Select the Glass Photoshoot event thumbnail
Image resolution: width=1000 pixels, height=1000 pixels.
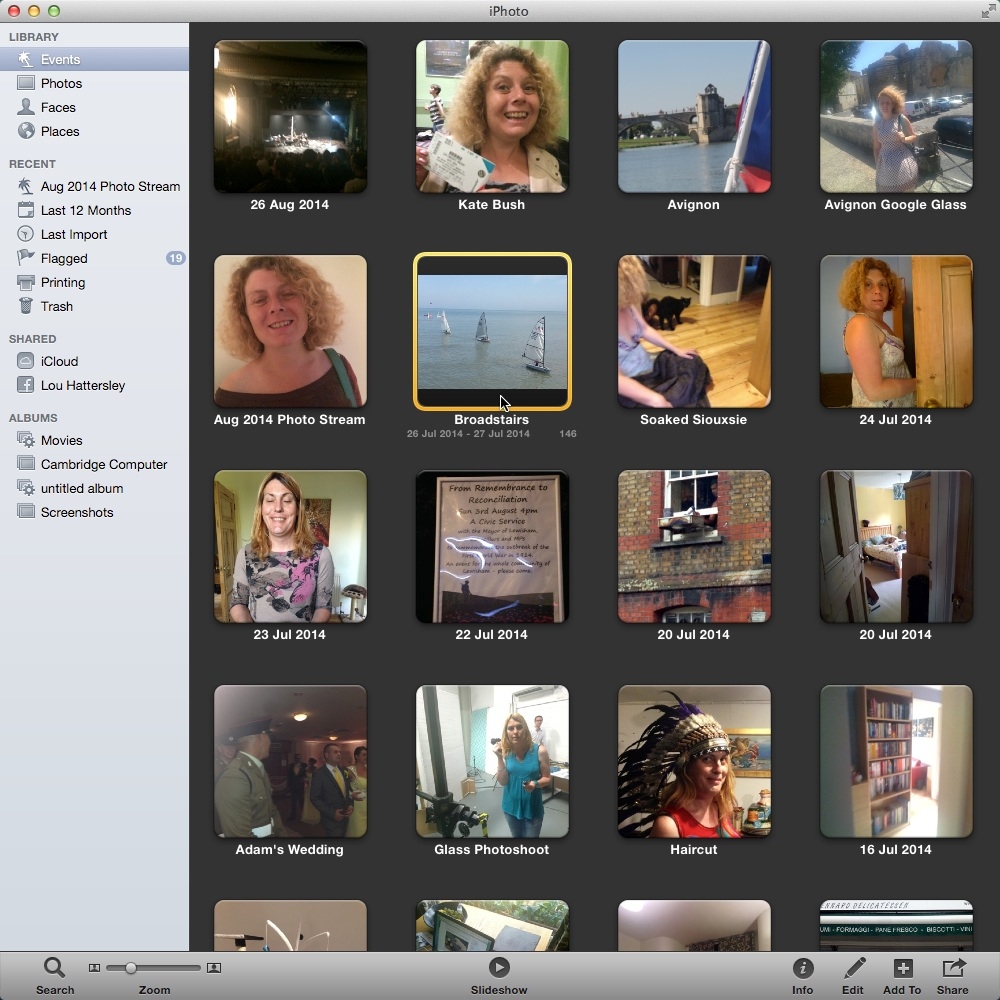(492, 761)
